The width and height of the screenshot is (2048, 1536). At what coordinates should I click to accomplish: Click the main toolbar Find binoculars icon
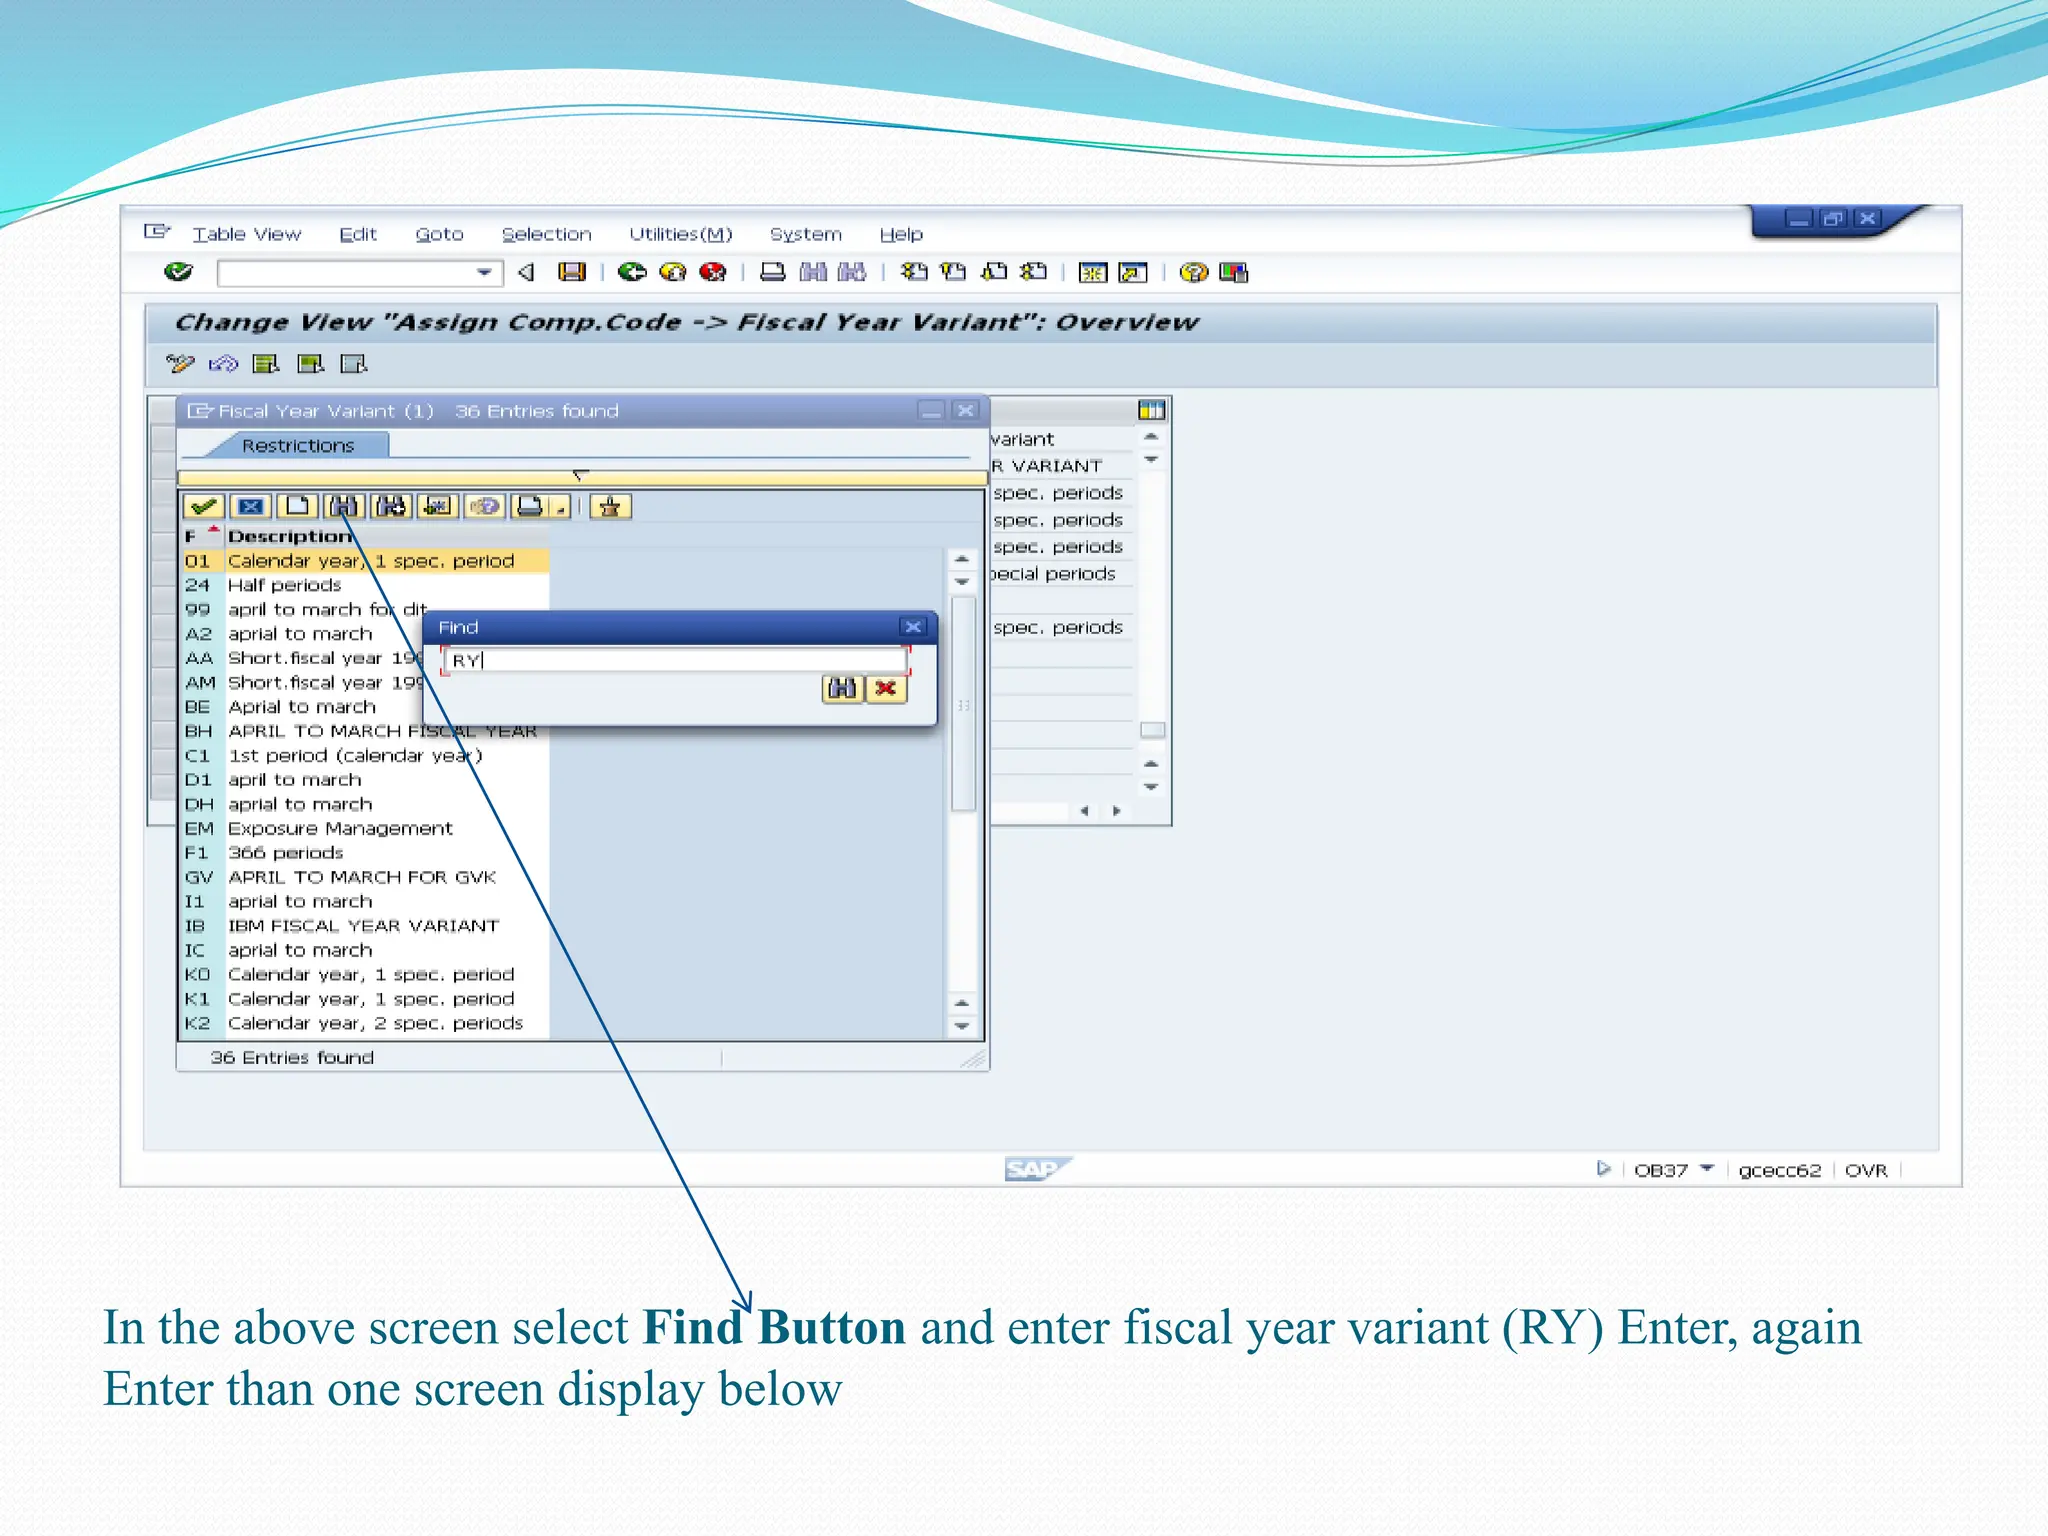point(813,272)
